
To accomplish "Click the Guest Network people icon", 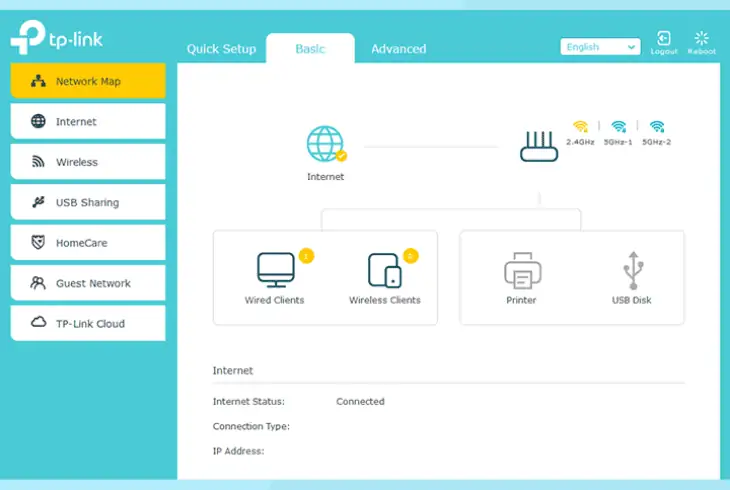I will click(38, 283).
